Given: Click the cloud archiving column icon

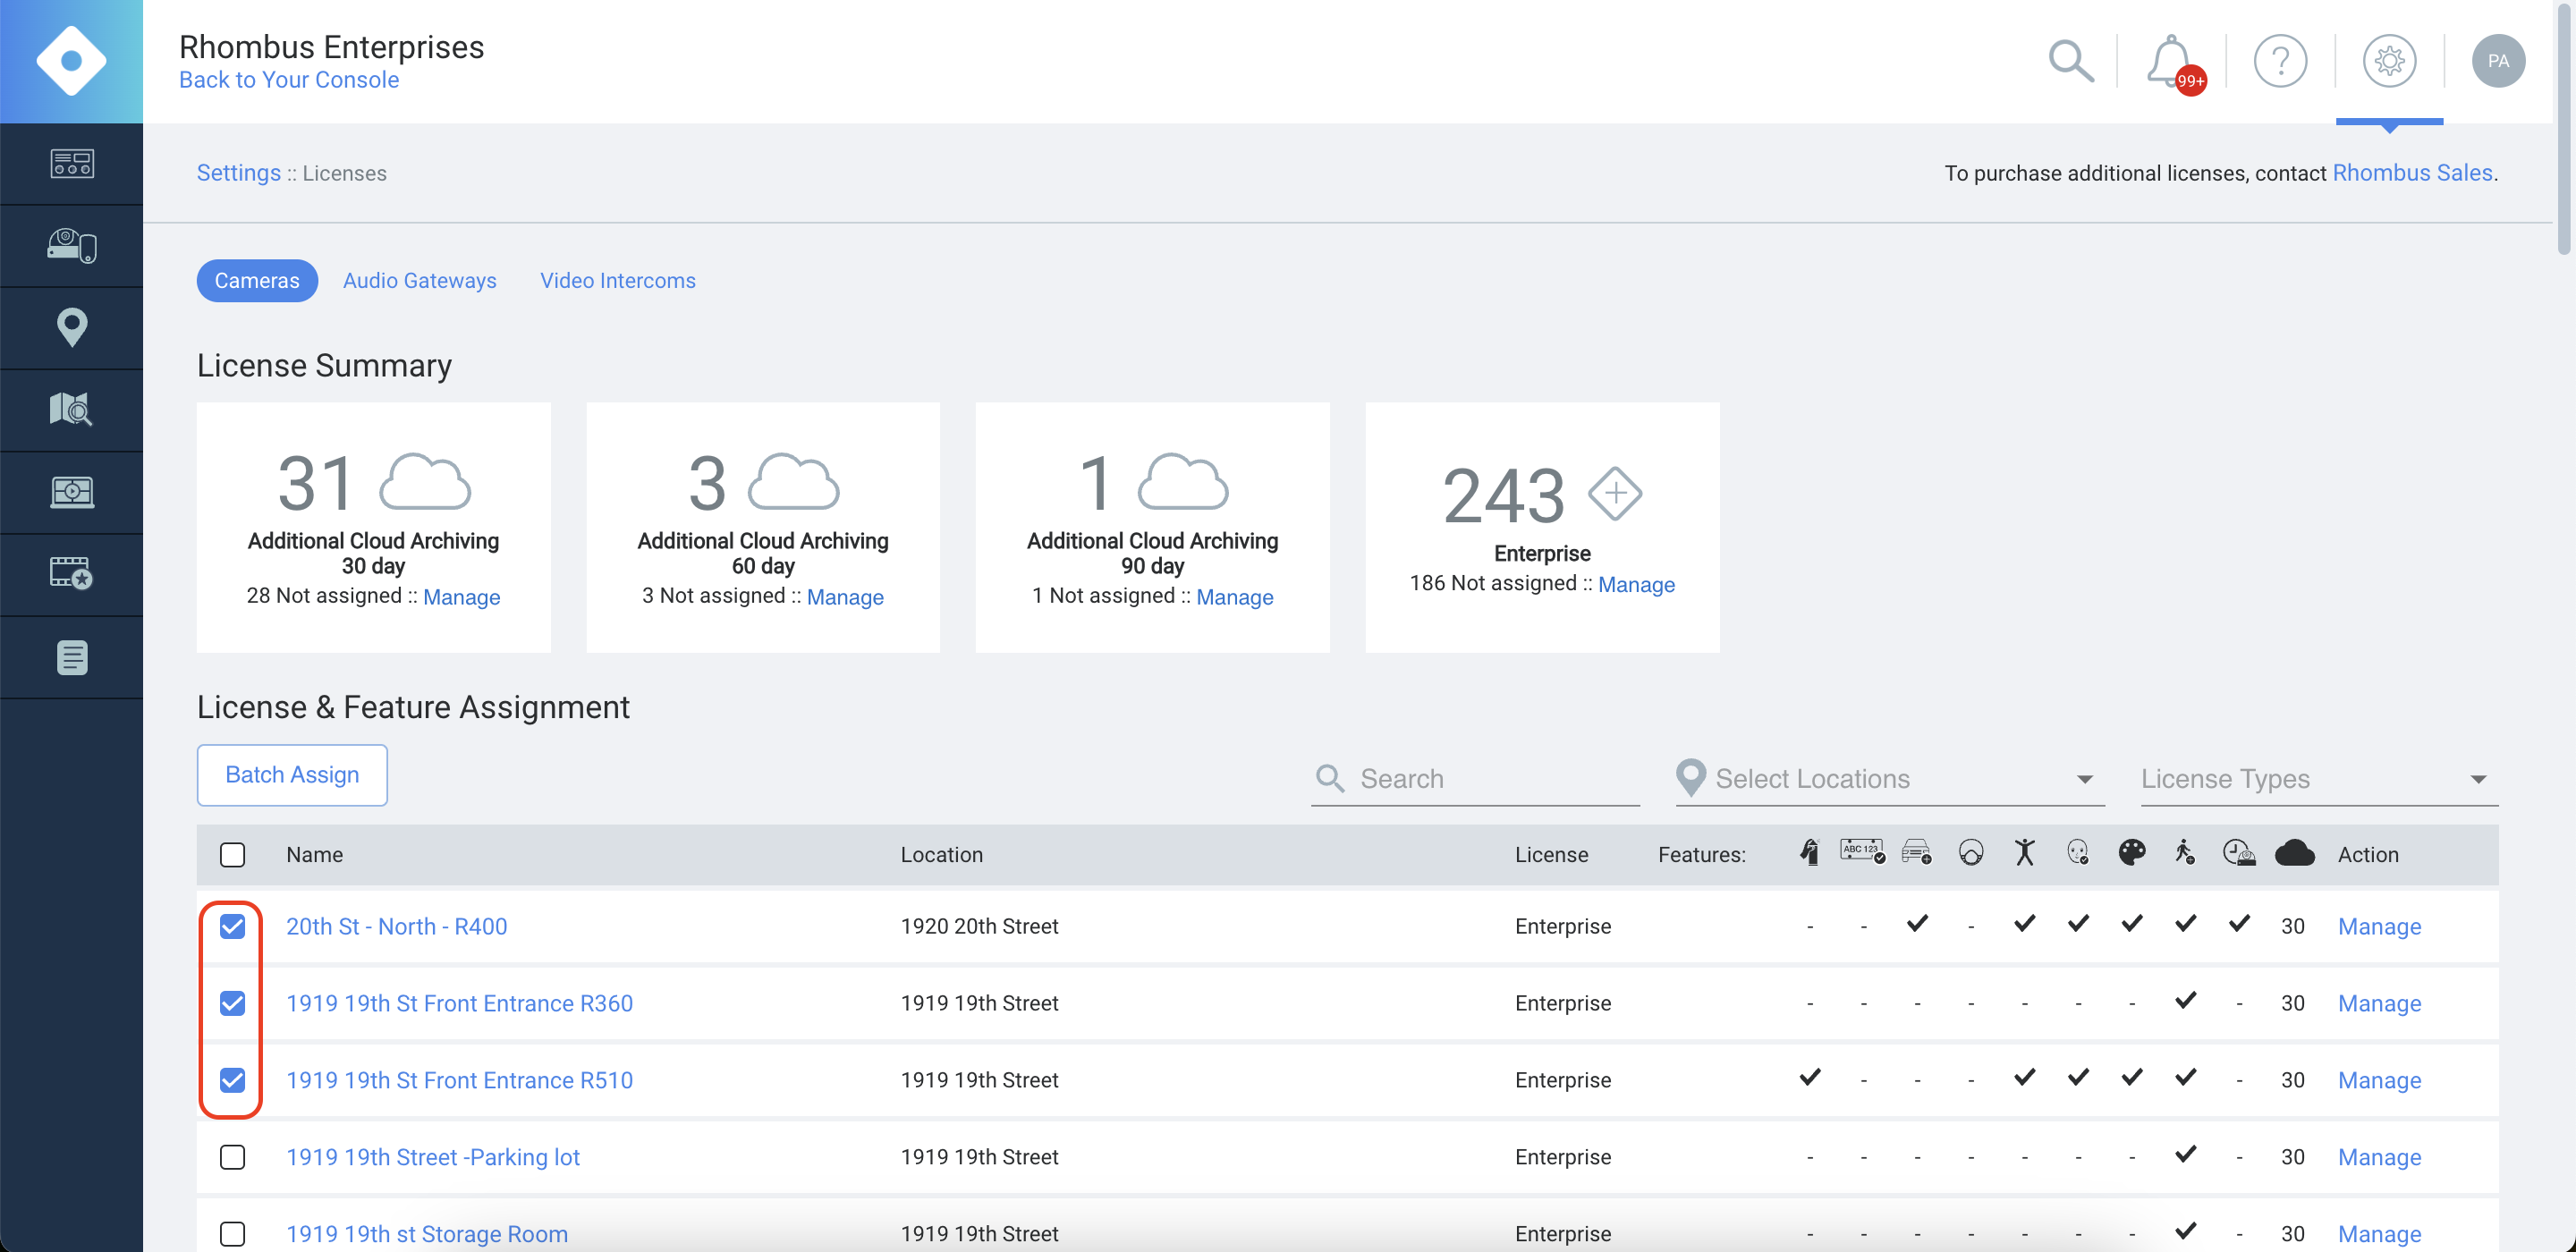Looking at the screenshot, I should pyautogui.click(x=2294, y=853).
